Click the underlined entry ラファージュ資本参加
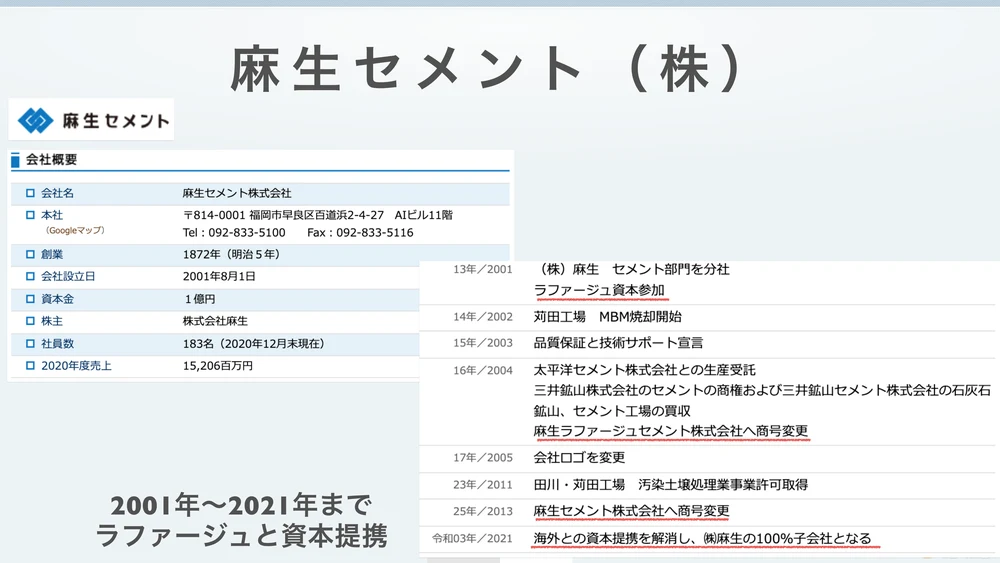 [x=599, y=291]
